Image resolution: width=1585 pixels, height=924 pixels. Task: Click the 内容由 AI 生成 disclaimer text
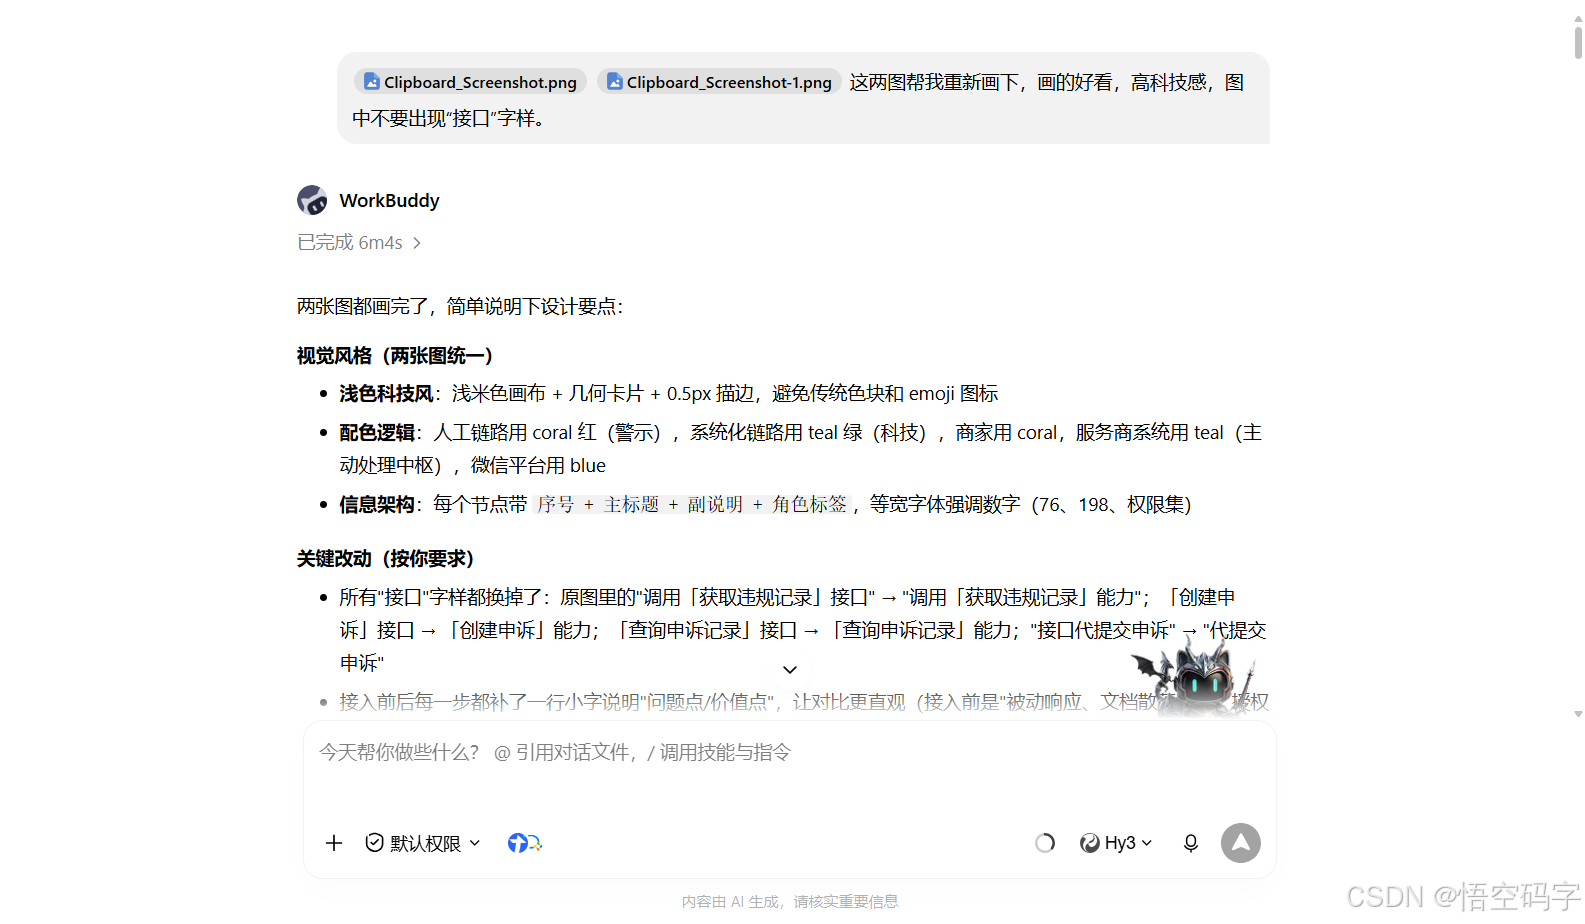[x=790, y=902]
